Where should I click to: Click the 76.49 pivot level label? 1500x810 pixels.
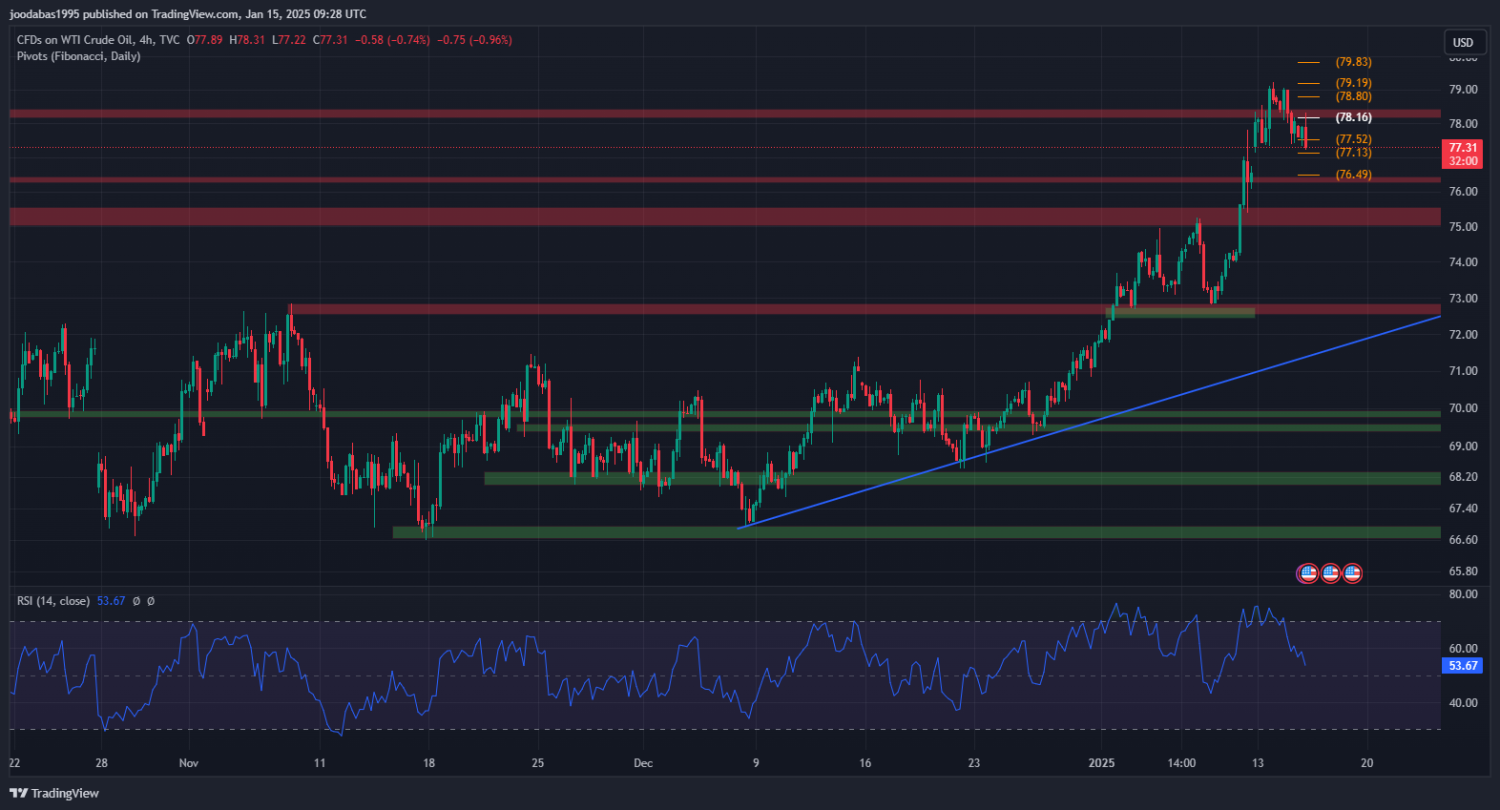pos(1353,174)
